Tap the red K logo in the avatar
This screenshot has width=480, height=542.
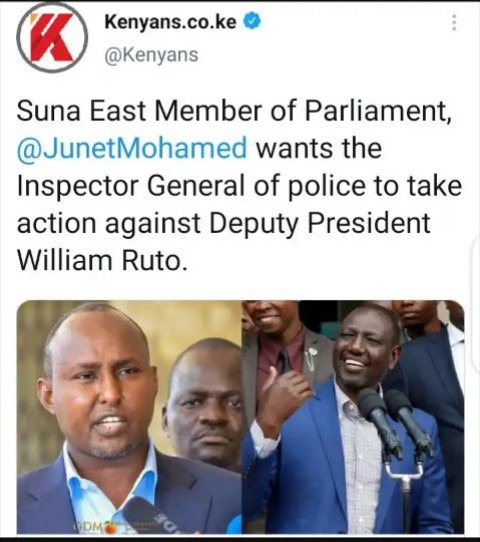(x=51, y=38)
